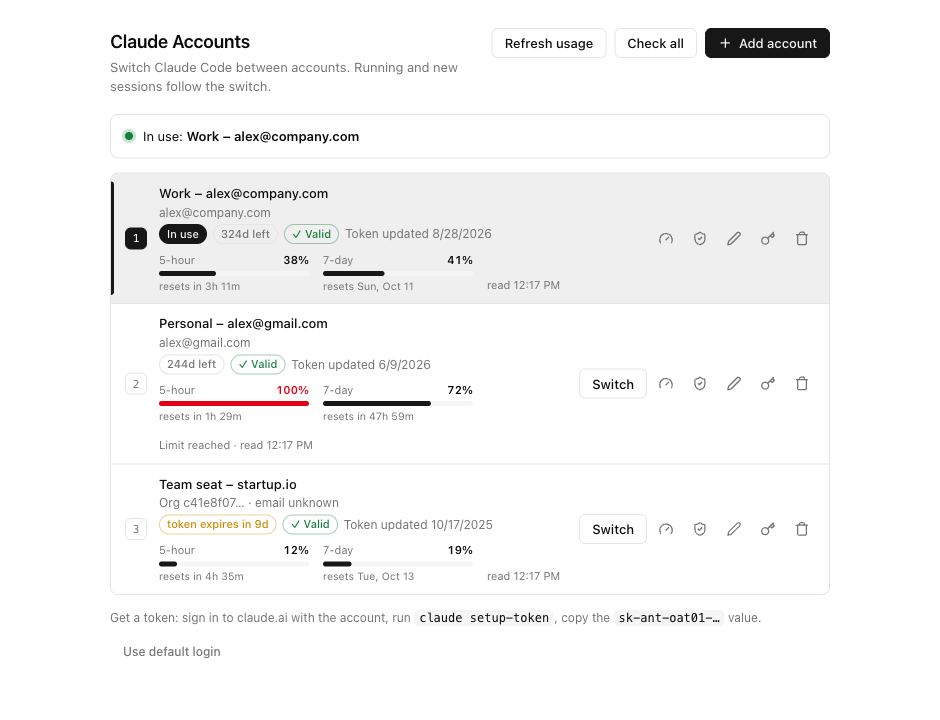Click the Work 5-hour usage bar at 38%
This screenshot has height=720, width=940.
(x=234, y=273)
